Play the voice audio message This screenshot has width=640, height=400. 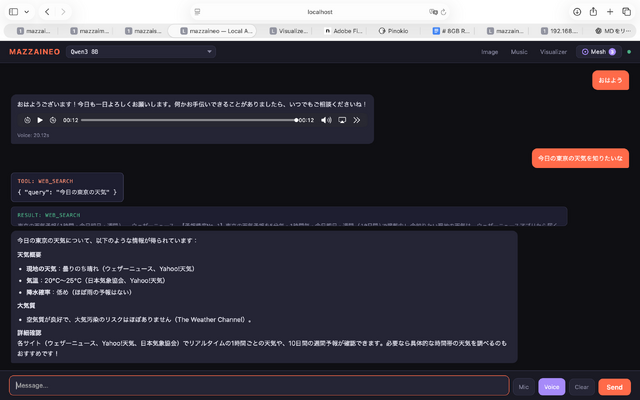pyautogui.click(x=40, y=120)
